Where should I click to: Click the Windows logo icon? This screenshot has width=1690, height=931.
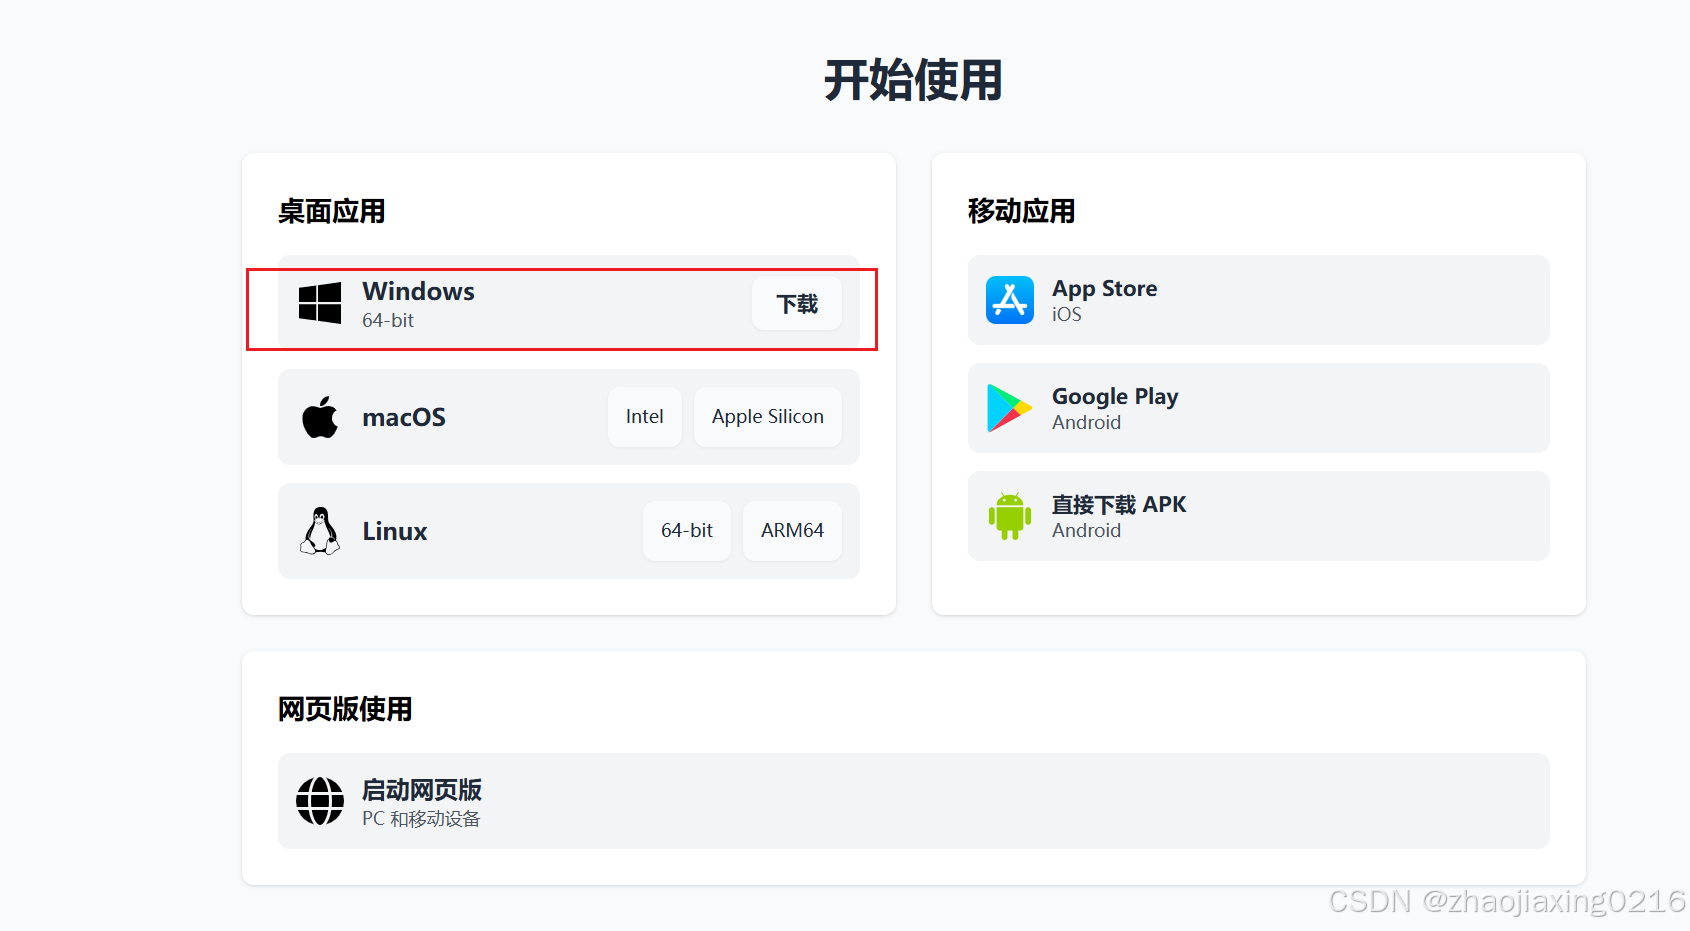pyautogui.click(x=320, y=303)
